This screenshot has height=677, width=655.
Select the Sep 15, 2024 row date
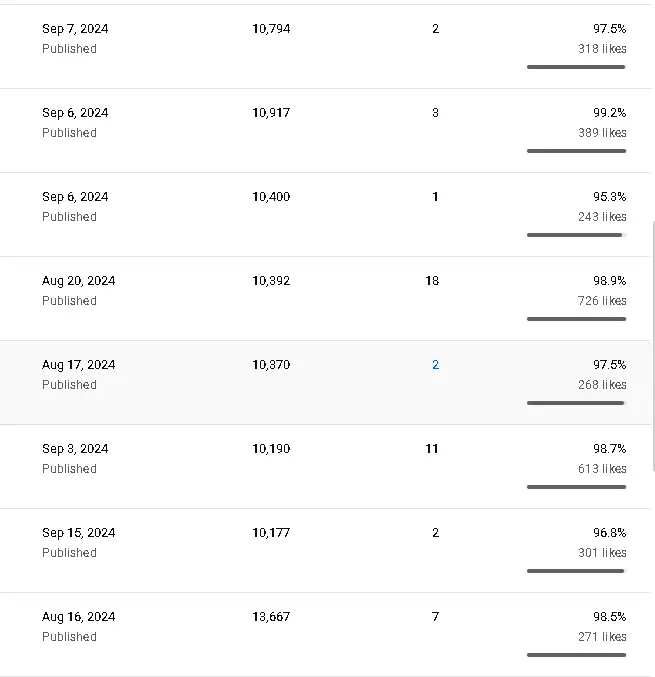coord(79,533)
